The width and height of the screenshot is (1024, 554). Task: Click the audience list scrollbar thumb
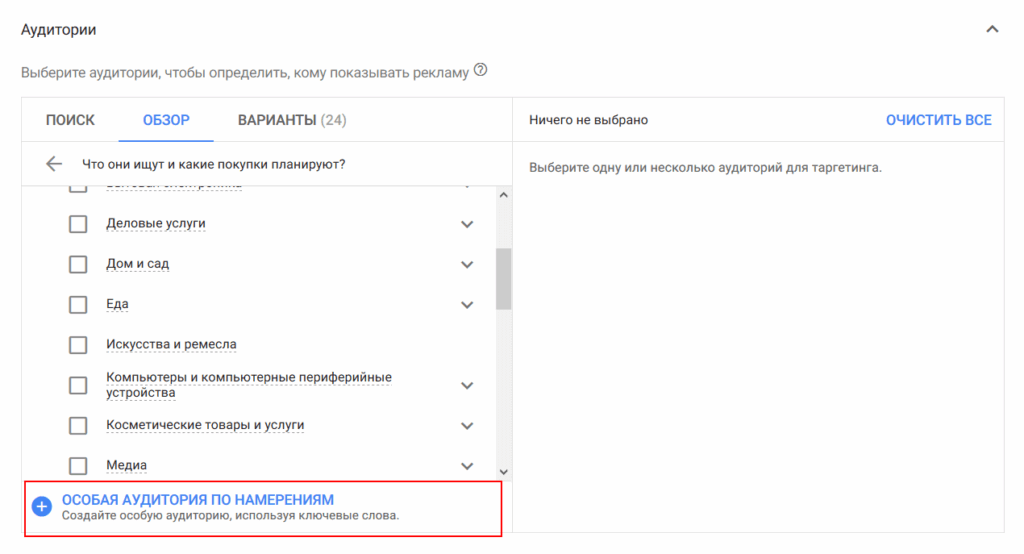tap(503, 278)
